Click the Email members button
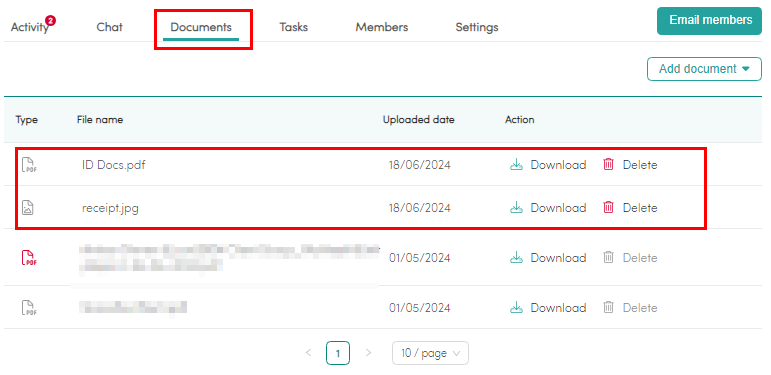This screenshot has width=771, height=375. pos(709,21)
